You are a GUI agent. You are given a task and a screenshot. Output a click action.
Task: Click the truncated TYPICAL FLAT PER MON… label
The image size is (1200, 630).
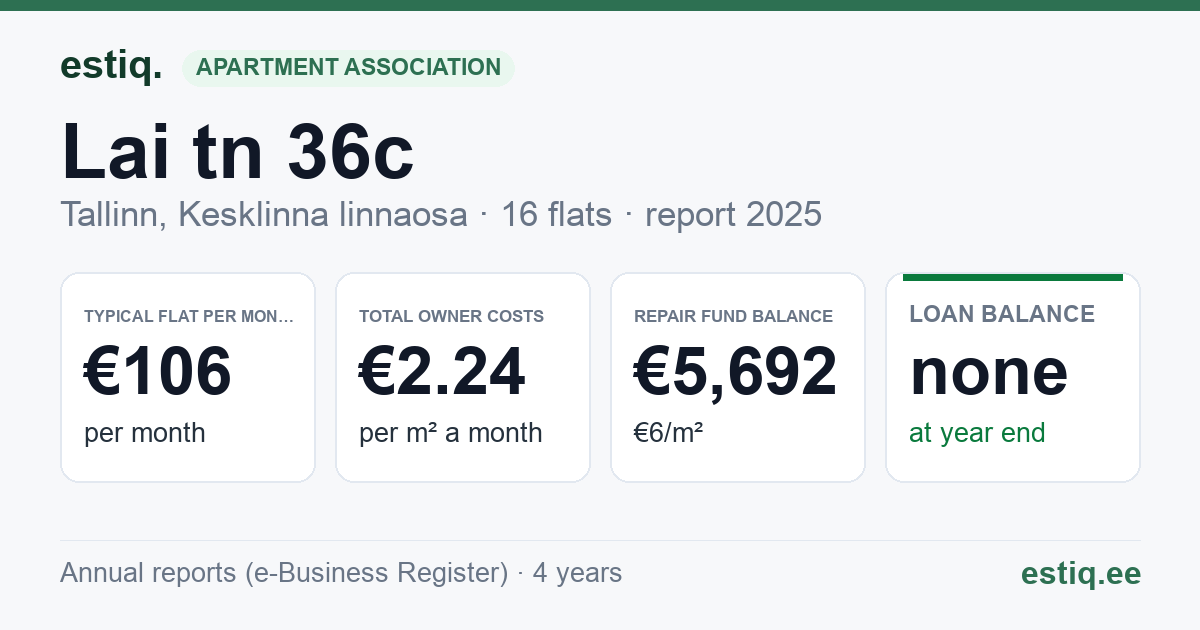[x=189, y=316]
